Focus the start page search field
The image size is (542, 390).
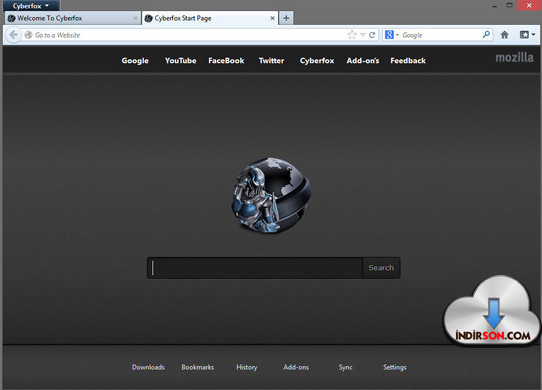(x=256, y=268)
